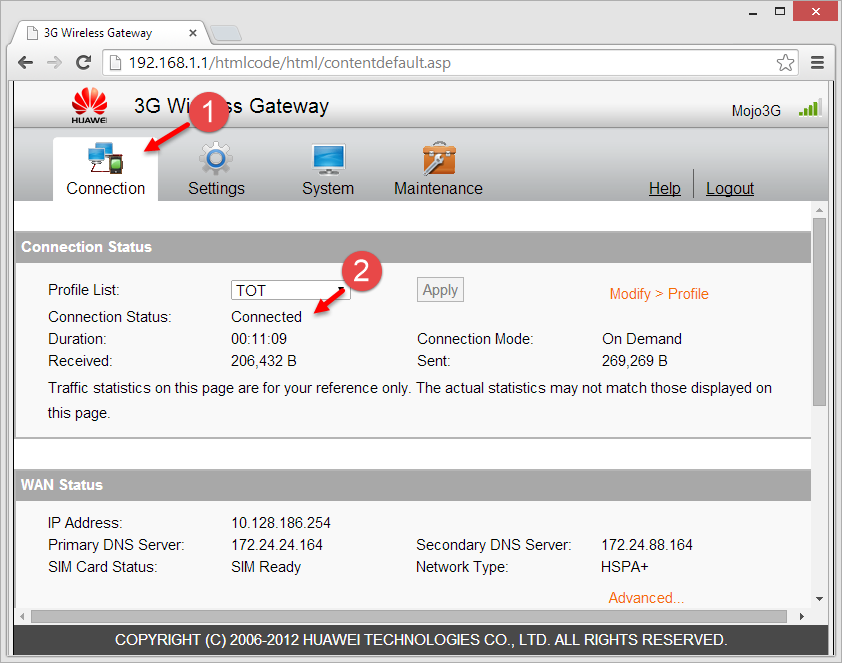Expand the Profile List dropdown showing TOT
This screenshot has width=842, height=663.
coord(291,290)
